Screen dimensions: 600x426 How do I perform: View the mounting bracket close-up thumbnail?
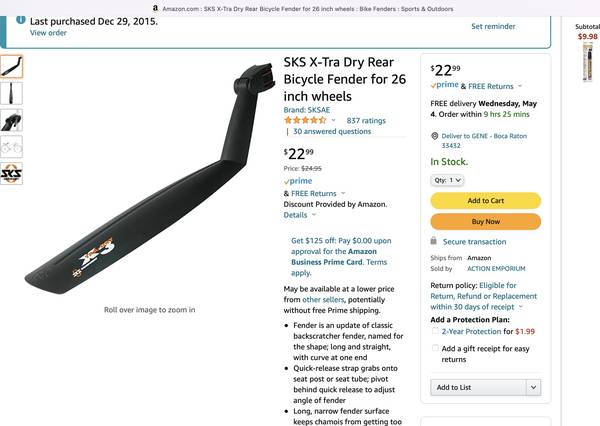click(x=11, y=121)
